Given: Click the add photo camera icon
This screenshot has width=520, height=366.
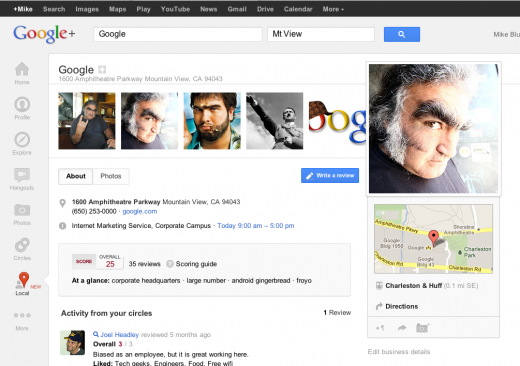Looking at the screenshot, I should coord(423,328).
